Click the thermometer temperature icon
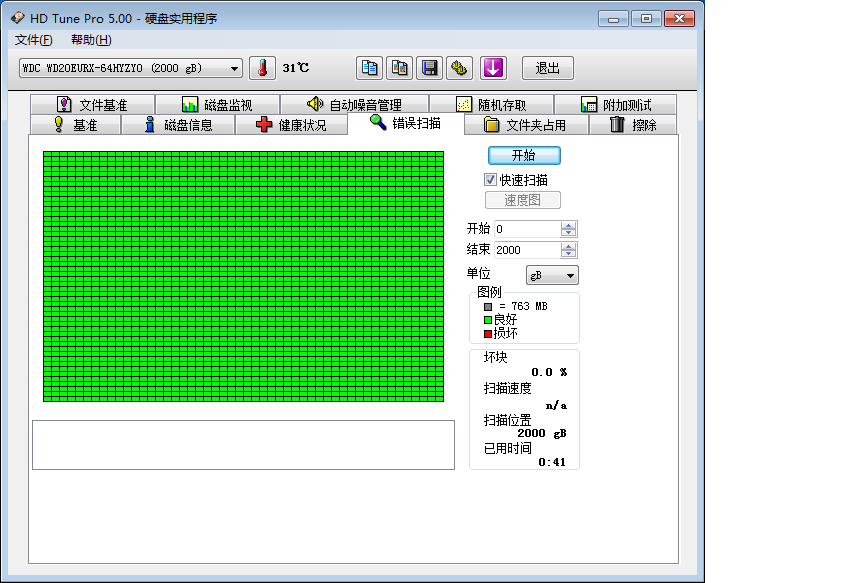864x583 pixels. (x=262, y=68)
